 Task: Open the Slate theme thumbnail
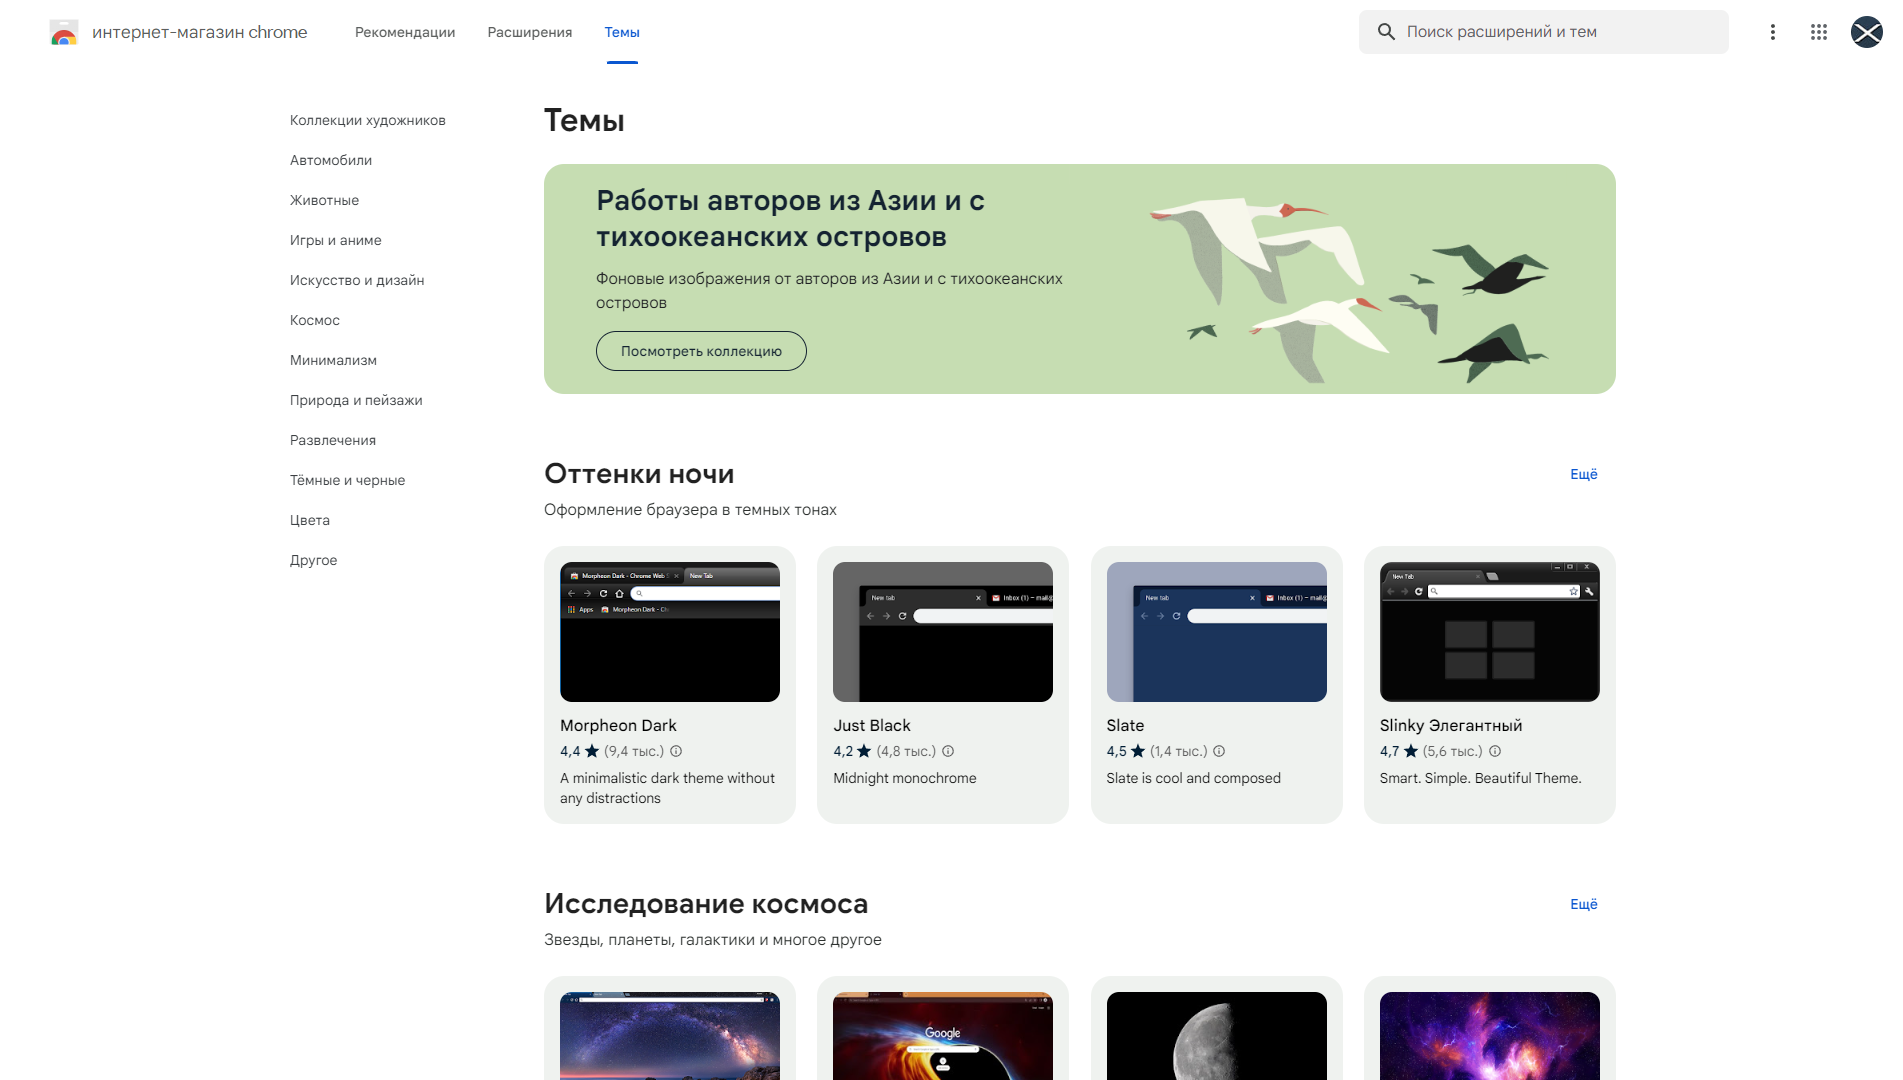(x=1217, y=632)
